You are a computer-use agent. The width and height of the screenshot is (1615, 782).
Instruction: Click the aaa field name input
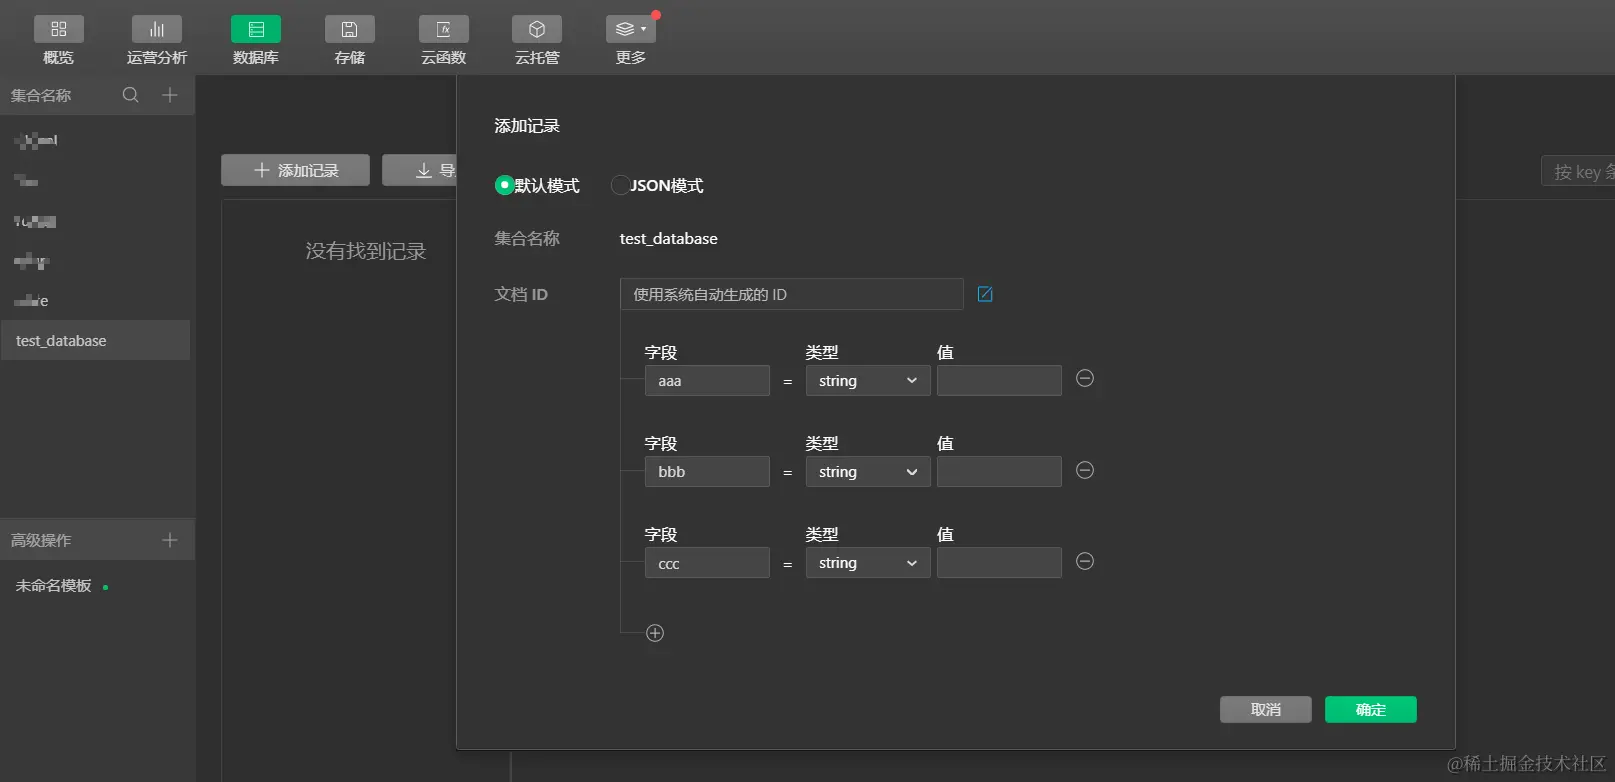[707, 381]
